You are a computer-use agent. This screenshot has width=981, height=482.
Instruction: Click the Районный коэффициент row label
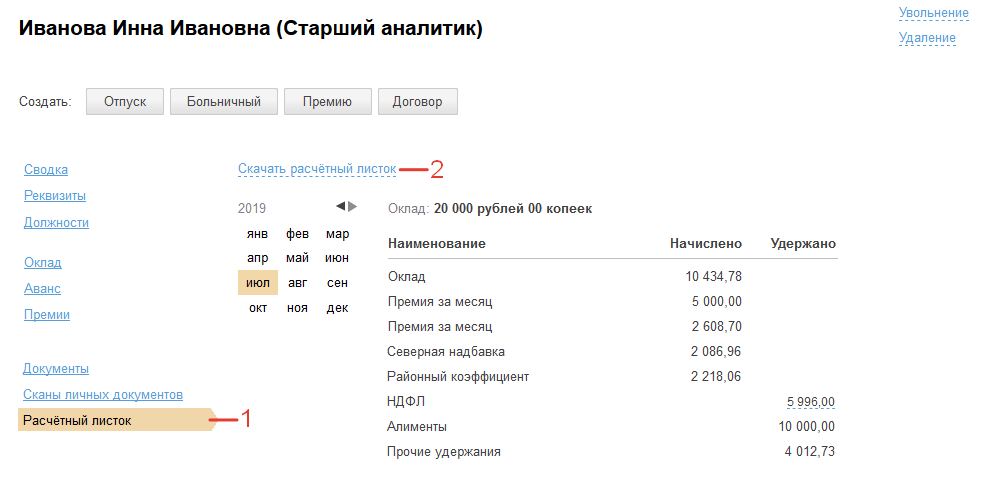click(x=459, y=377)
